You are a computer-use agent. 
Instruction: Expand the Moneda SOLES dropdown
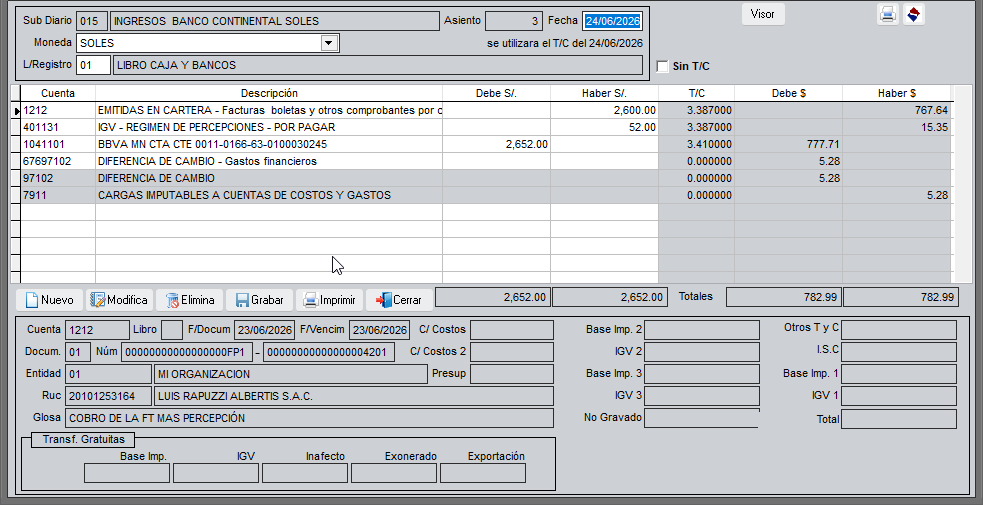pyautogui.click(x=329, y=43)
